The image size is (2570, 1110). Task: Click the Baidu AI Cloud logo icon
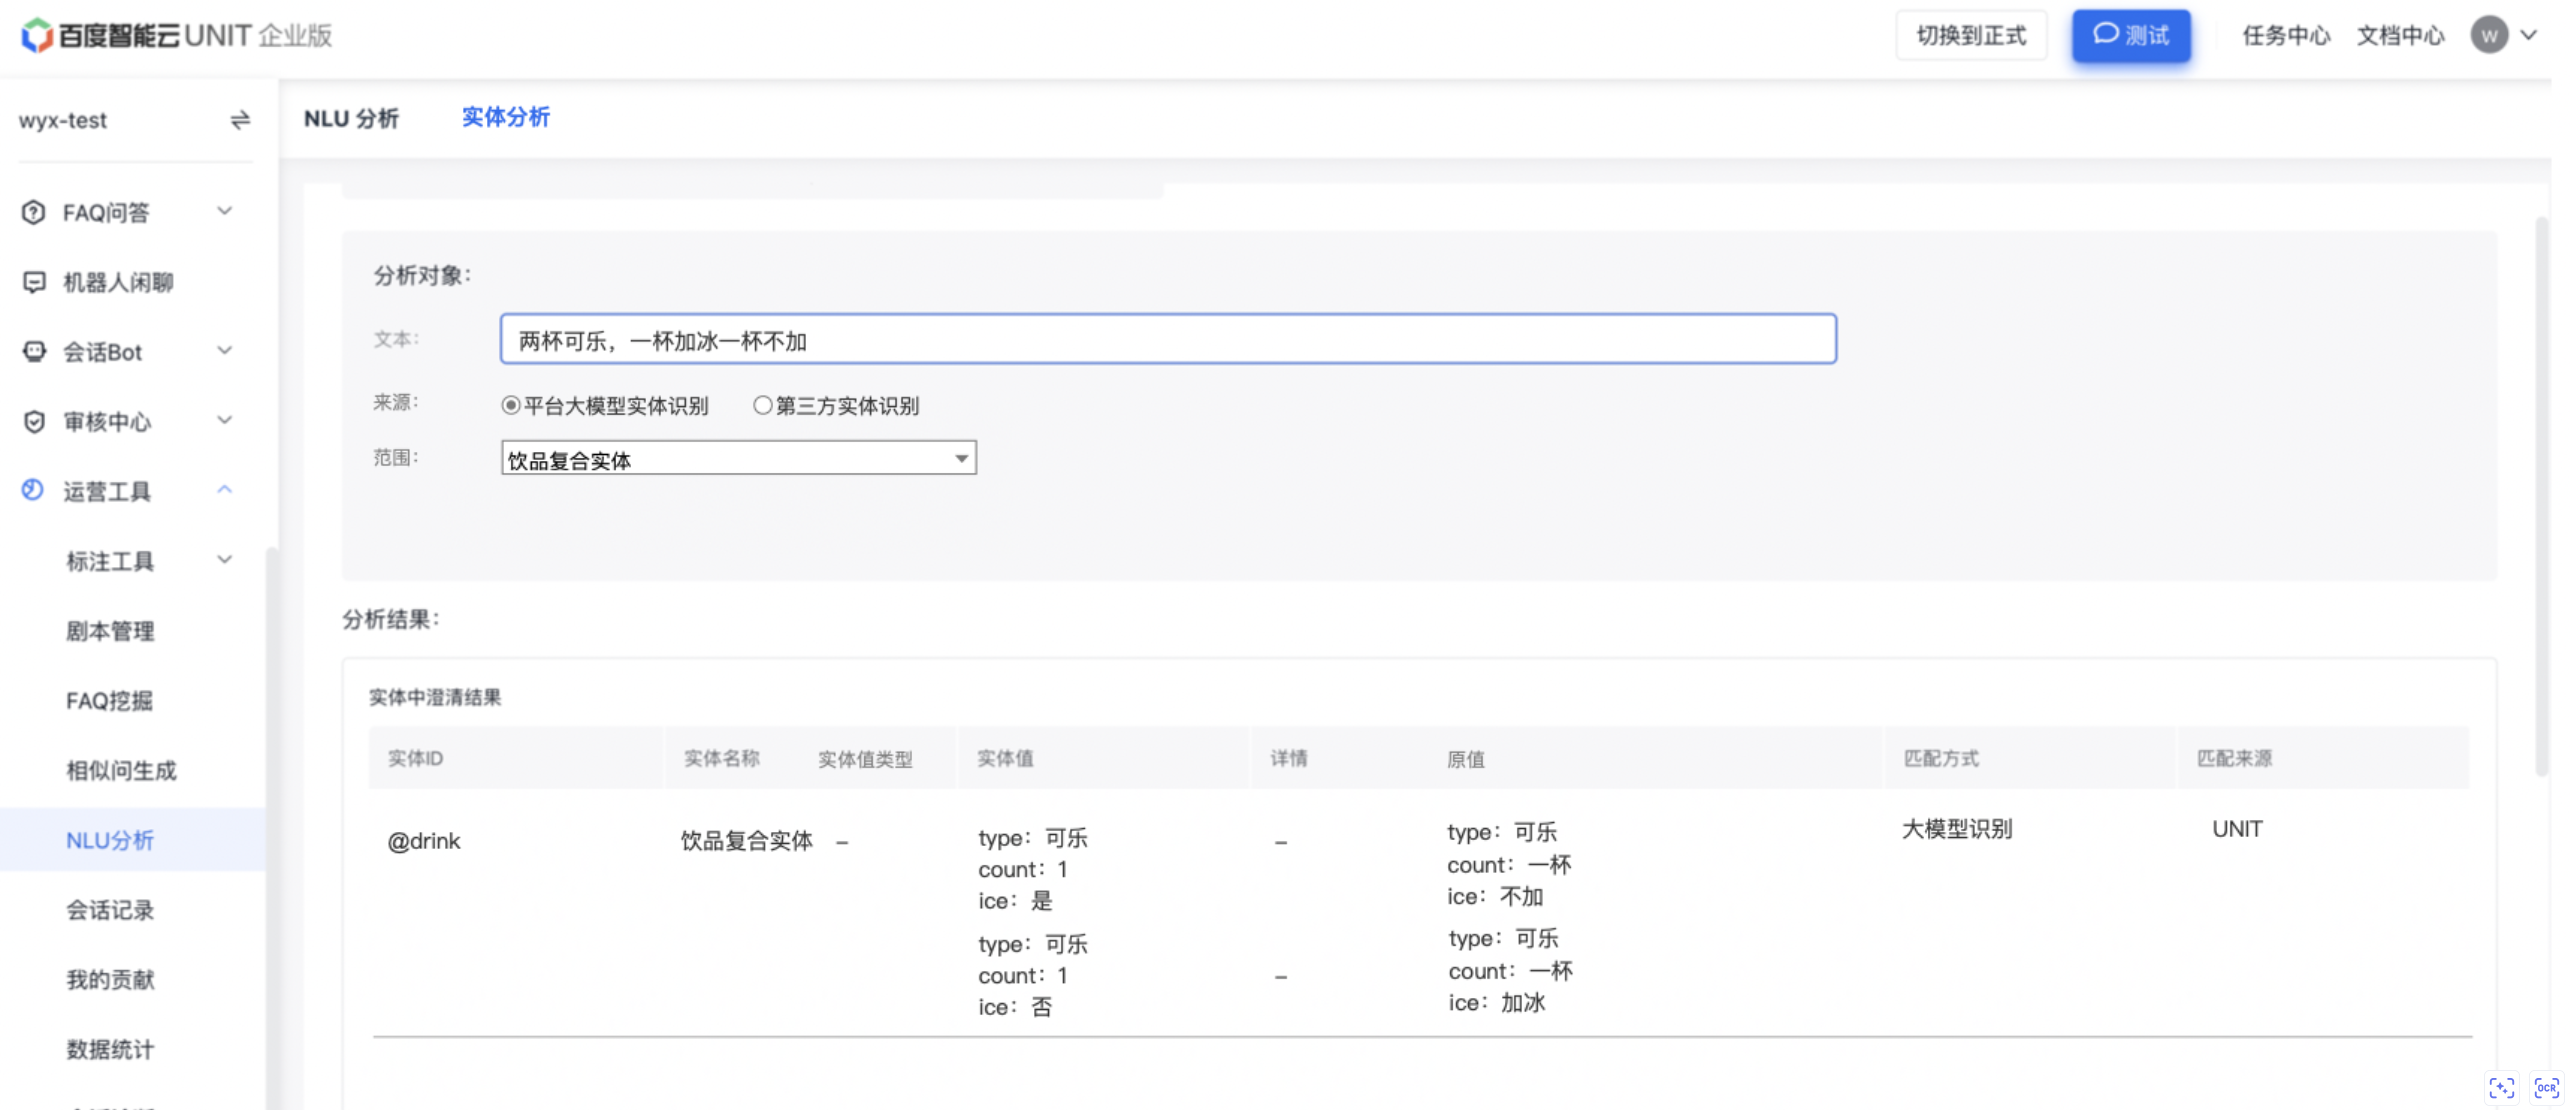point(37,36)
